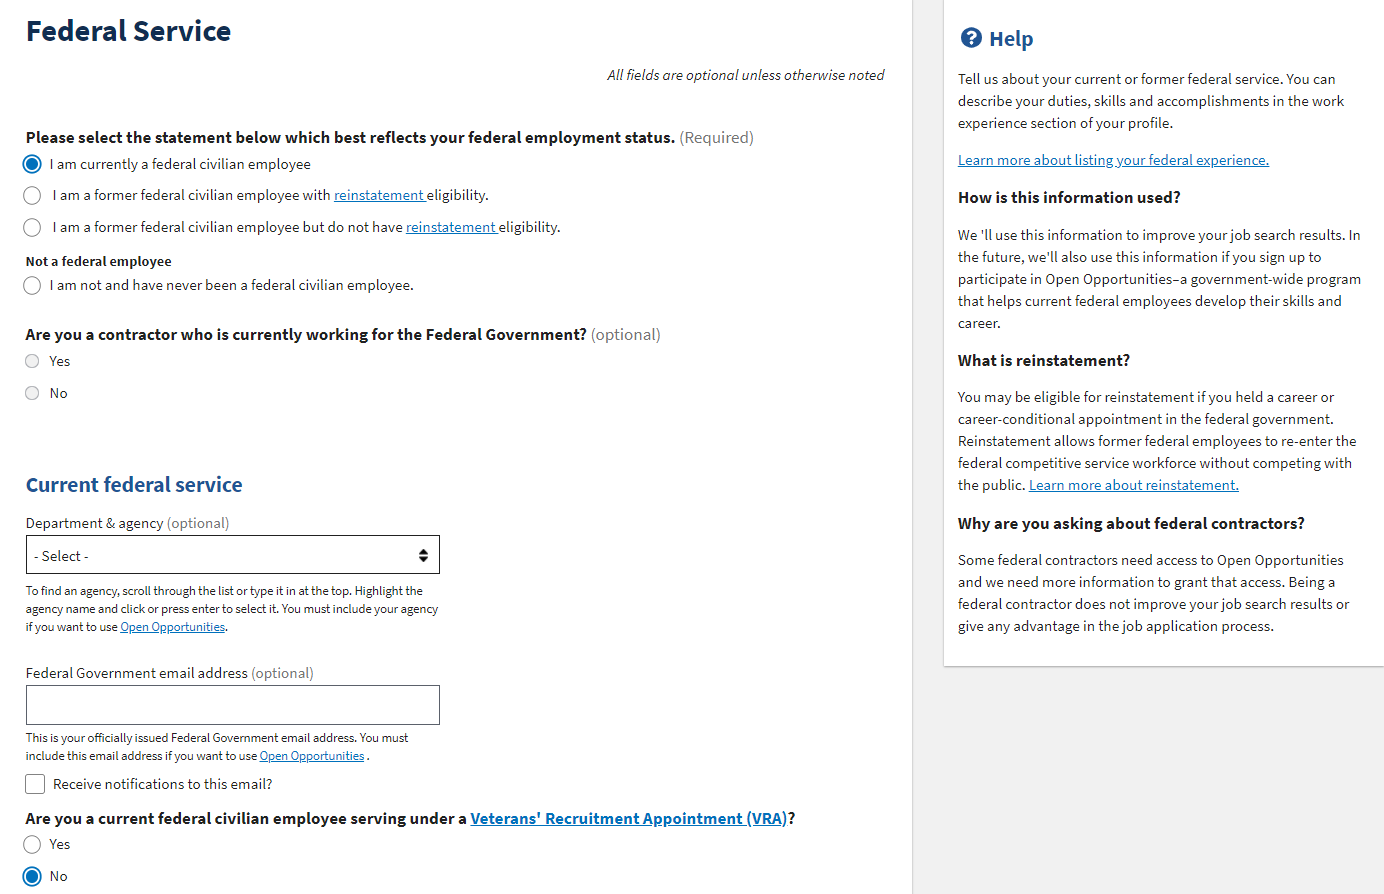Open the Veterans' Recruitment Appointment (VRA) link

tap(628, 818)
